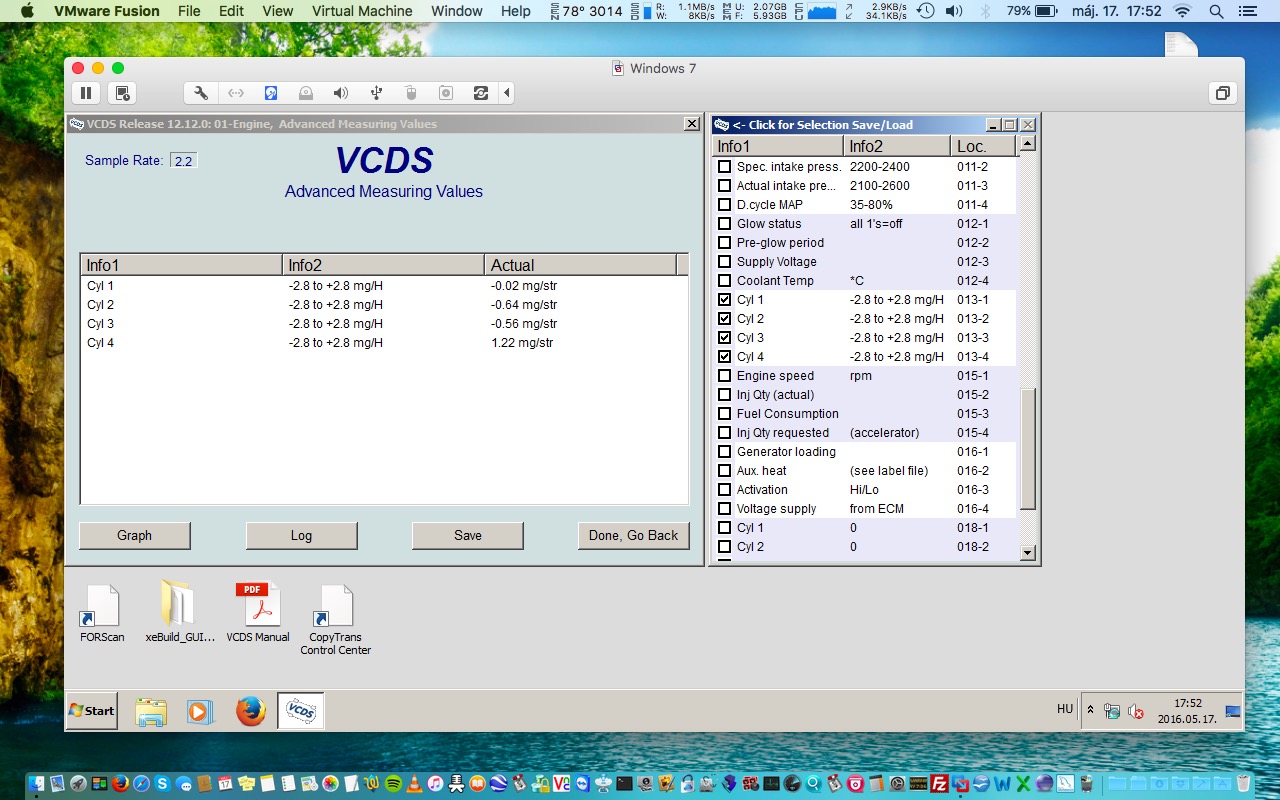The image size is (1280, 800).
Task: Enable D.cycle MAP checkbox
Action: coord(725,205)
